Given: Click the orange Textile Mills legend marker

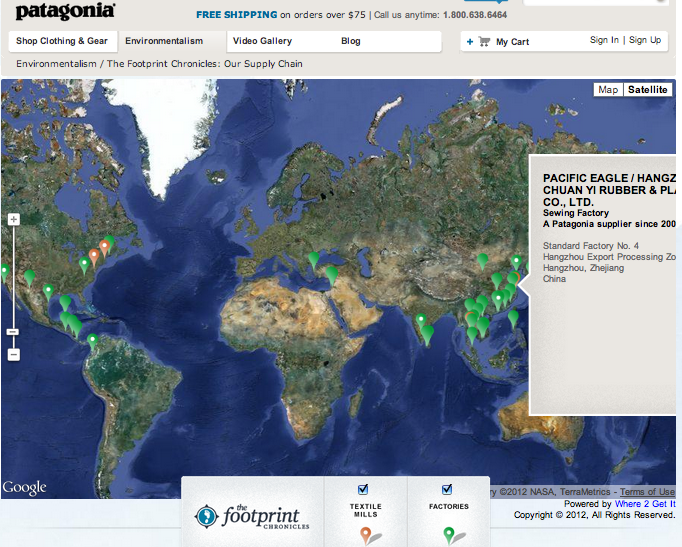Looking at the screenshot, I should 366,534.
